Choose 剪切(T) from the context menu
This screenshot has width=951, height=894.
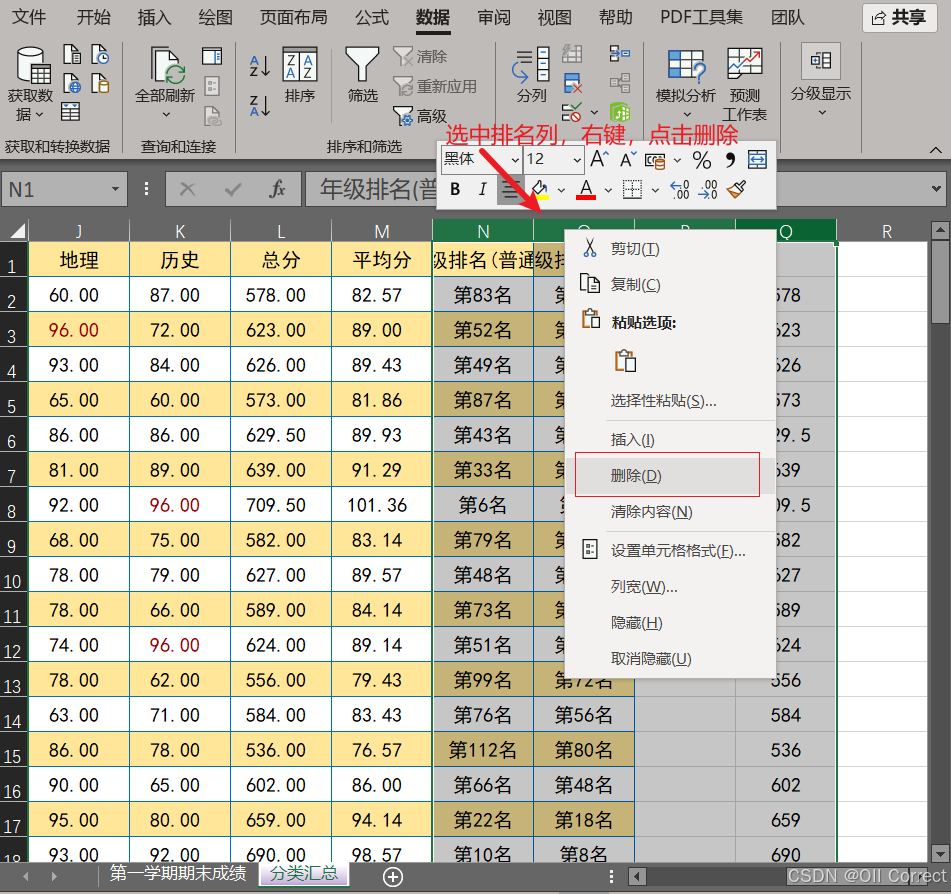pyautogui.click(x=670, y=249)
